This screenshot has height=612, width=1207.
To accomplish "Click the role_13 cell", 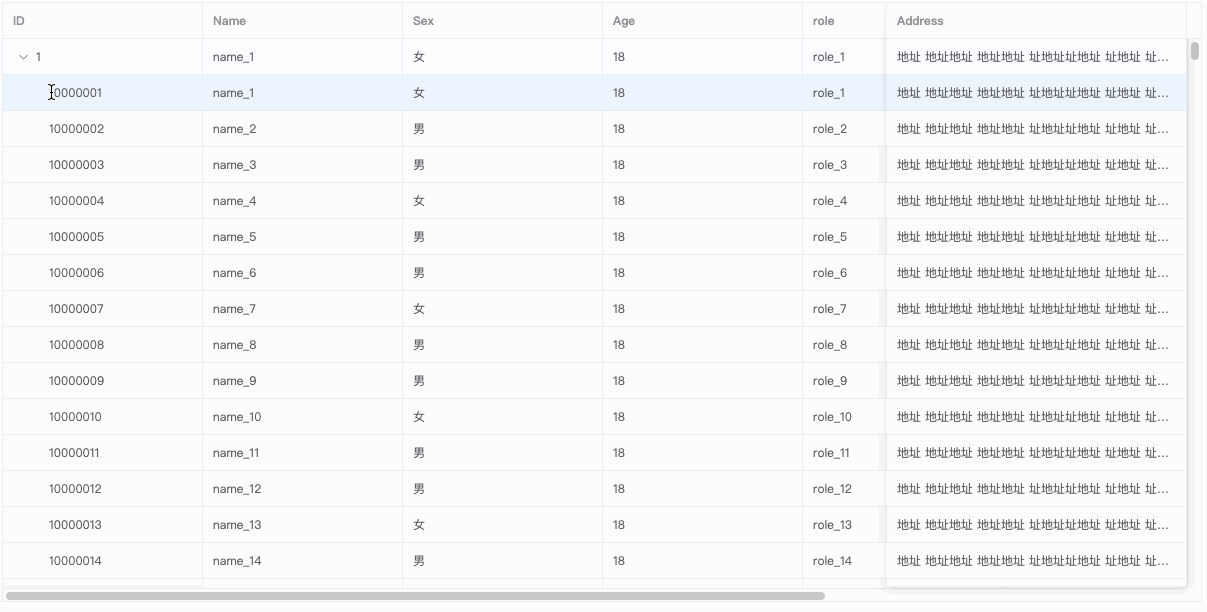I will click(844, 525).
